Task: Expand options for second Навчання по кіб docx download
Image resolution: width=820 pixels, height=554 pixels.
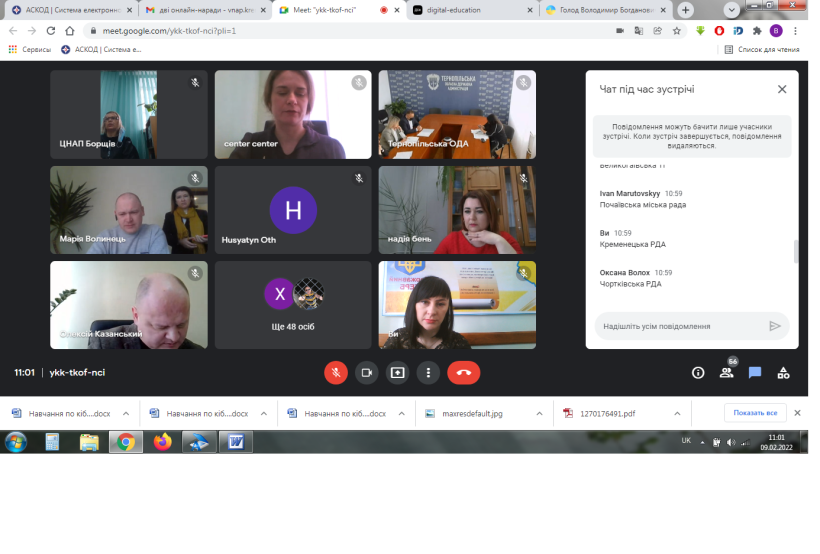Action: pos(264,413)
